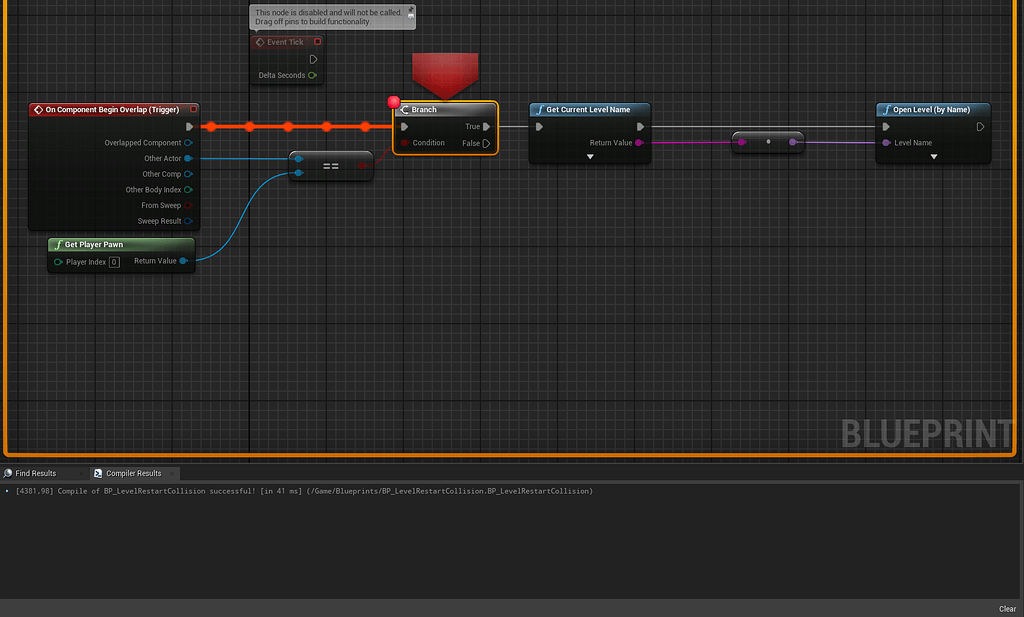Expand Return Value options under Get Current Level Name
Screen dimensions: 1024x617
click(x=589, y=155)
